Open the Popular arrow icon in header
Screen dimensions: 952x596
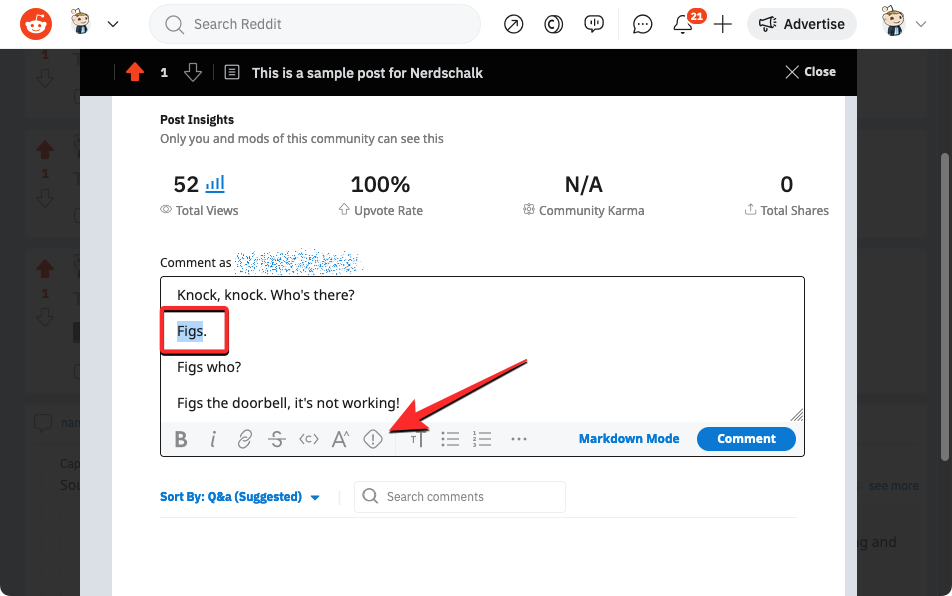pos(514,24)
